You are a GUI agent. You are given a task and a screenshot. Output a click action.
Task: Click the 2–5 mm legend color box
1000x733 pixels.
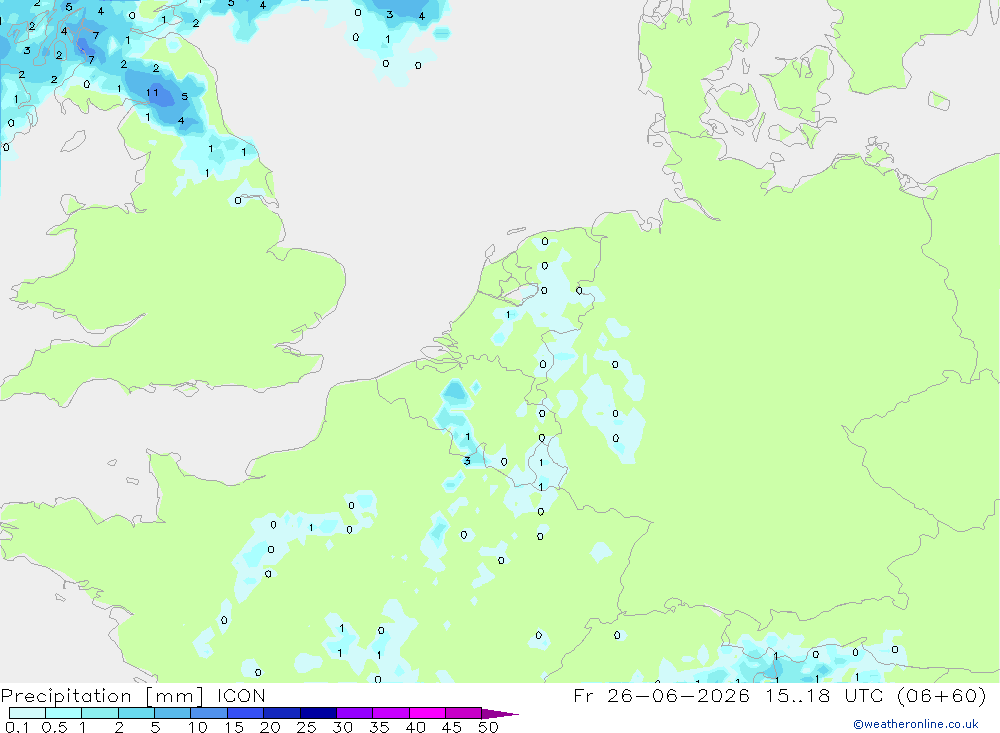pos(136,713)
